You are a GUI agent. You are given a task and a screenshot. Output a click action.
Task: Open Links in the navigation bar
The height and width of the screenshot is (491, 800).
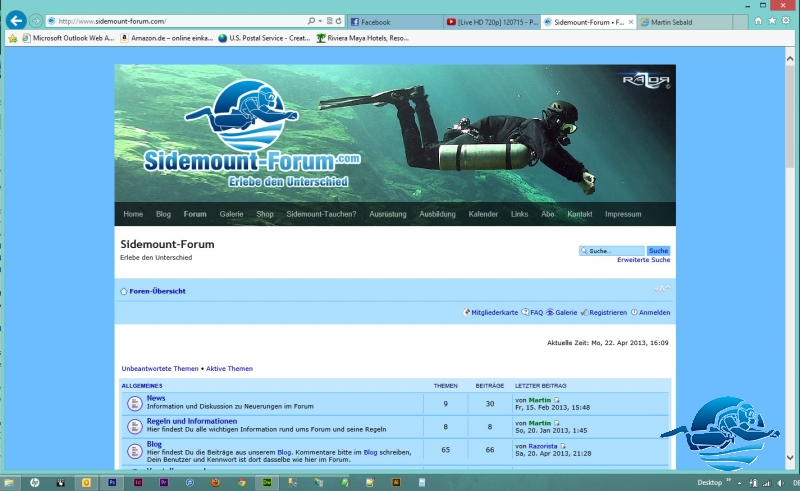519,214
